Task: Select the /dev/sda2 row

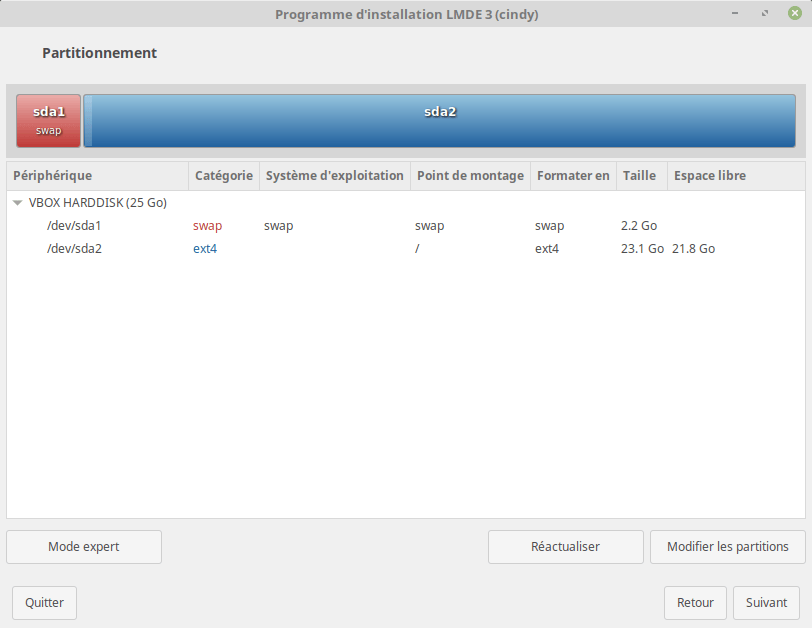Action: (x=74, y=249)
